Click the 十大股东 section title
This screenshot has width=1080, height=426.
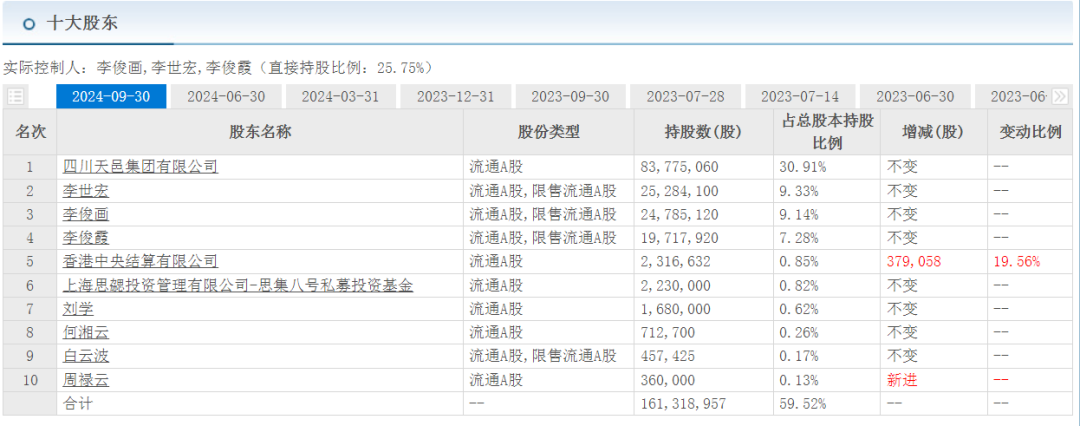pos(82,23)
